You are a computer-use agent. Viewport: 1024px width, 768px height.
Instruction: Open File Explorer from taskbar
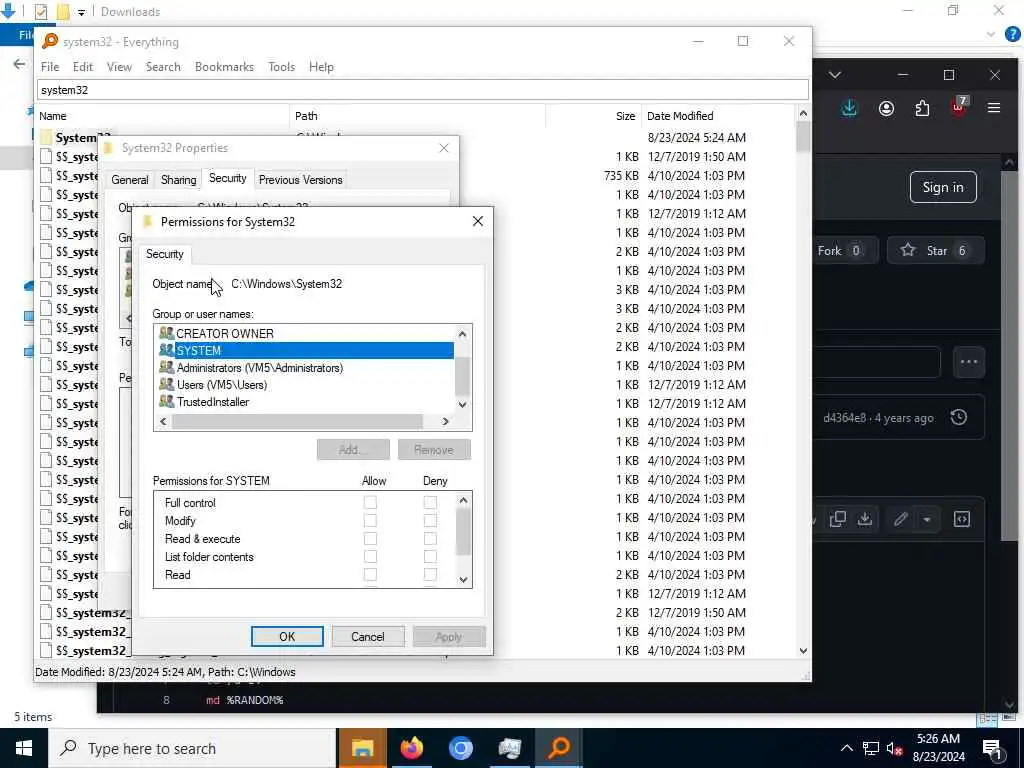pyautogui.click(x=362, y=748)
